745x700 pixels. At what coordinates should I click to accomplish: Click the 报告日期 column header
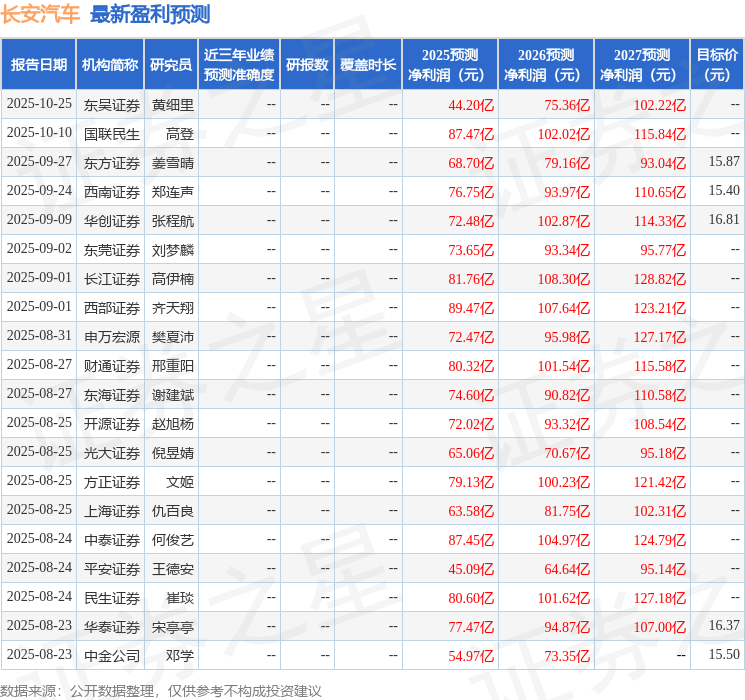tap(38, 65)
